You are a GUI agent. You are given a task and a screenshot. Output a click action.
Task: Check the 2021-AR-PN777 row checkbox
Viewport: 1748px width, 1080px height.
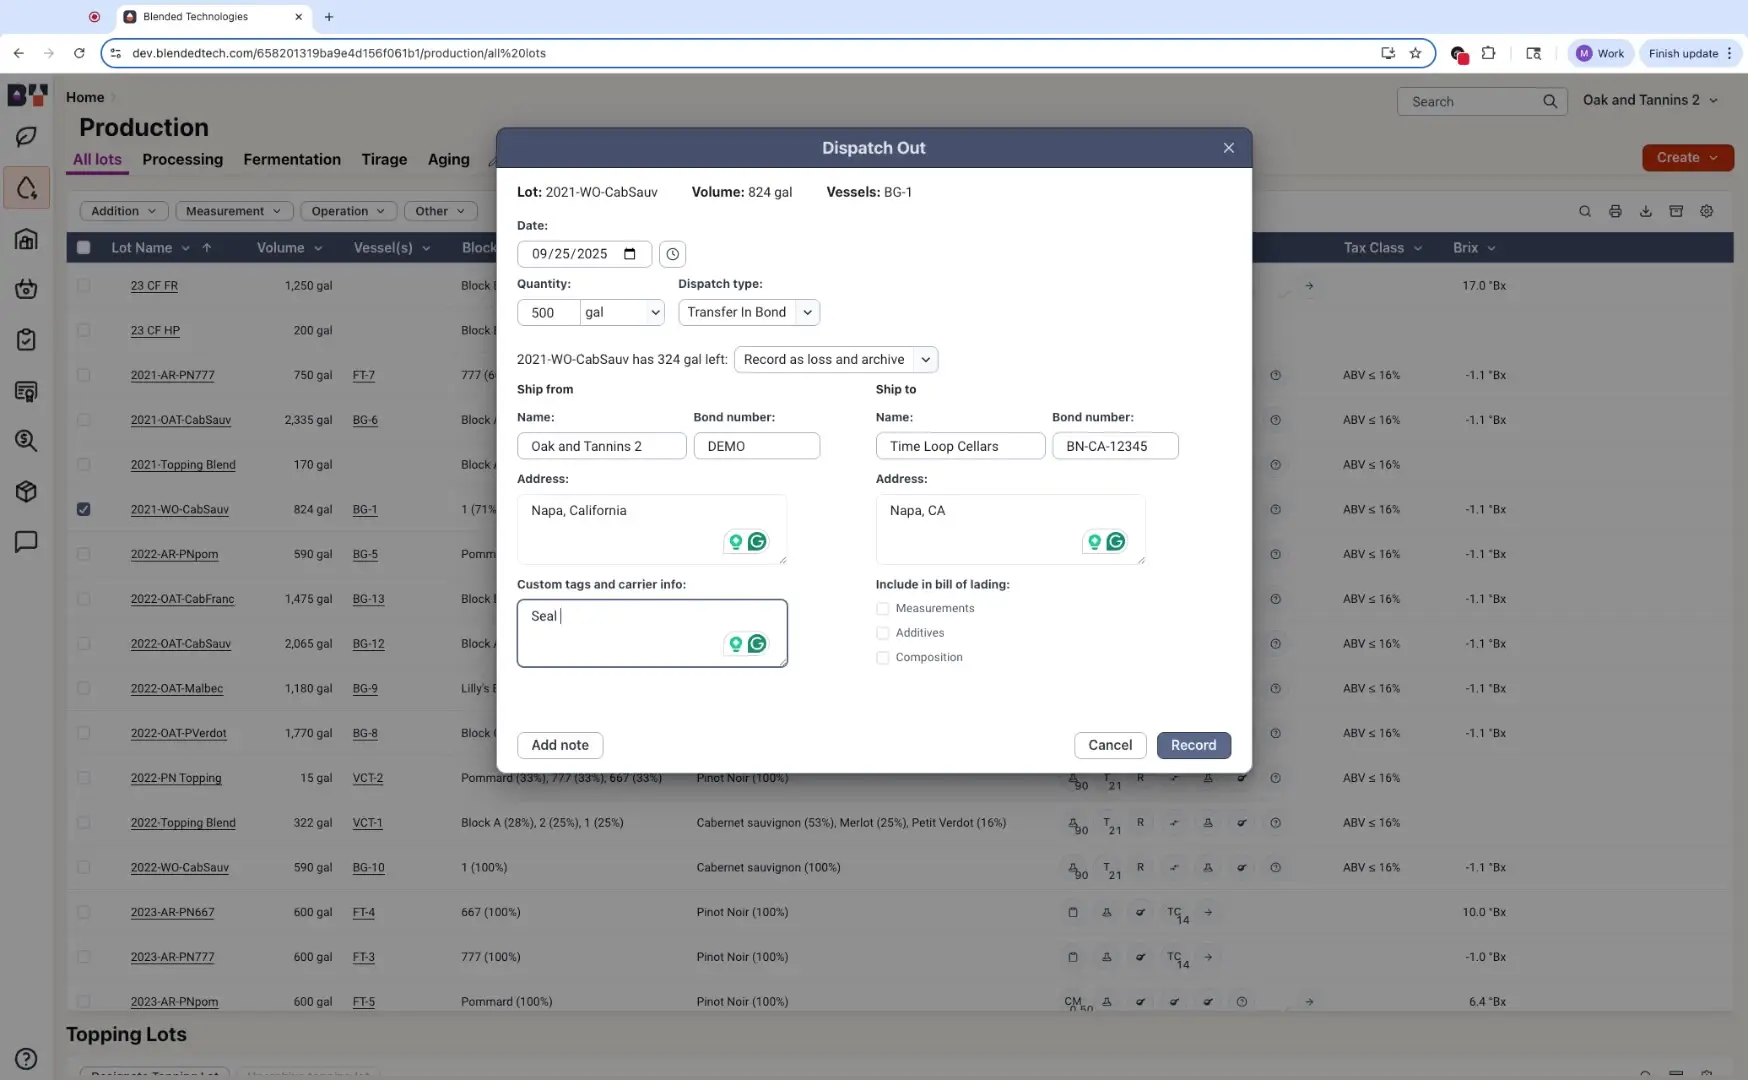coord(83,375)
